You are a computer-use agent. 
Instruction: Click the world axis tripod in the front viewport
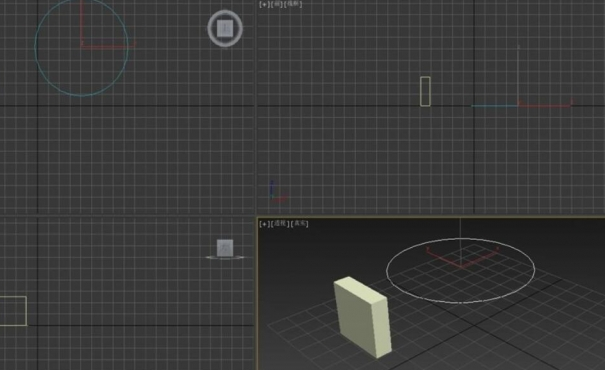tap(277, 193)
